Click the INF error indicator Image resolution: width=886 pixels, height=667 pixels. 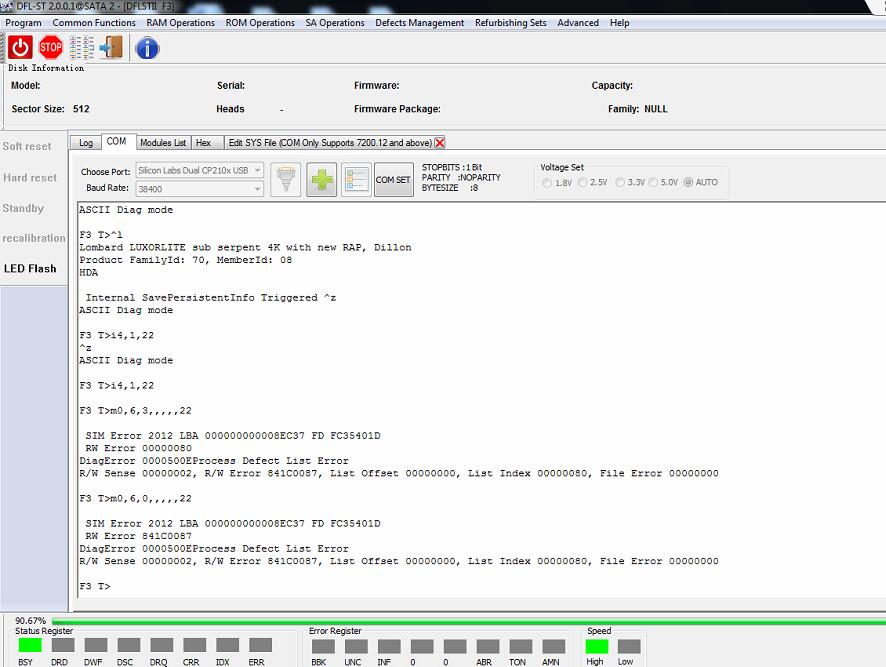(x=389, y=646)
